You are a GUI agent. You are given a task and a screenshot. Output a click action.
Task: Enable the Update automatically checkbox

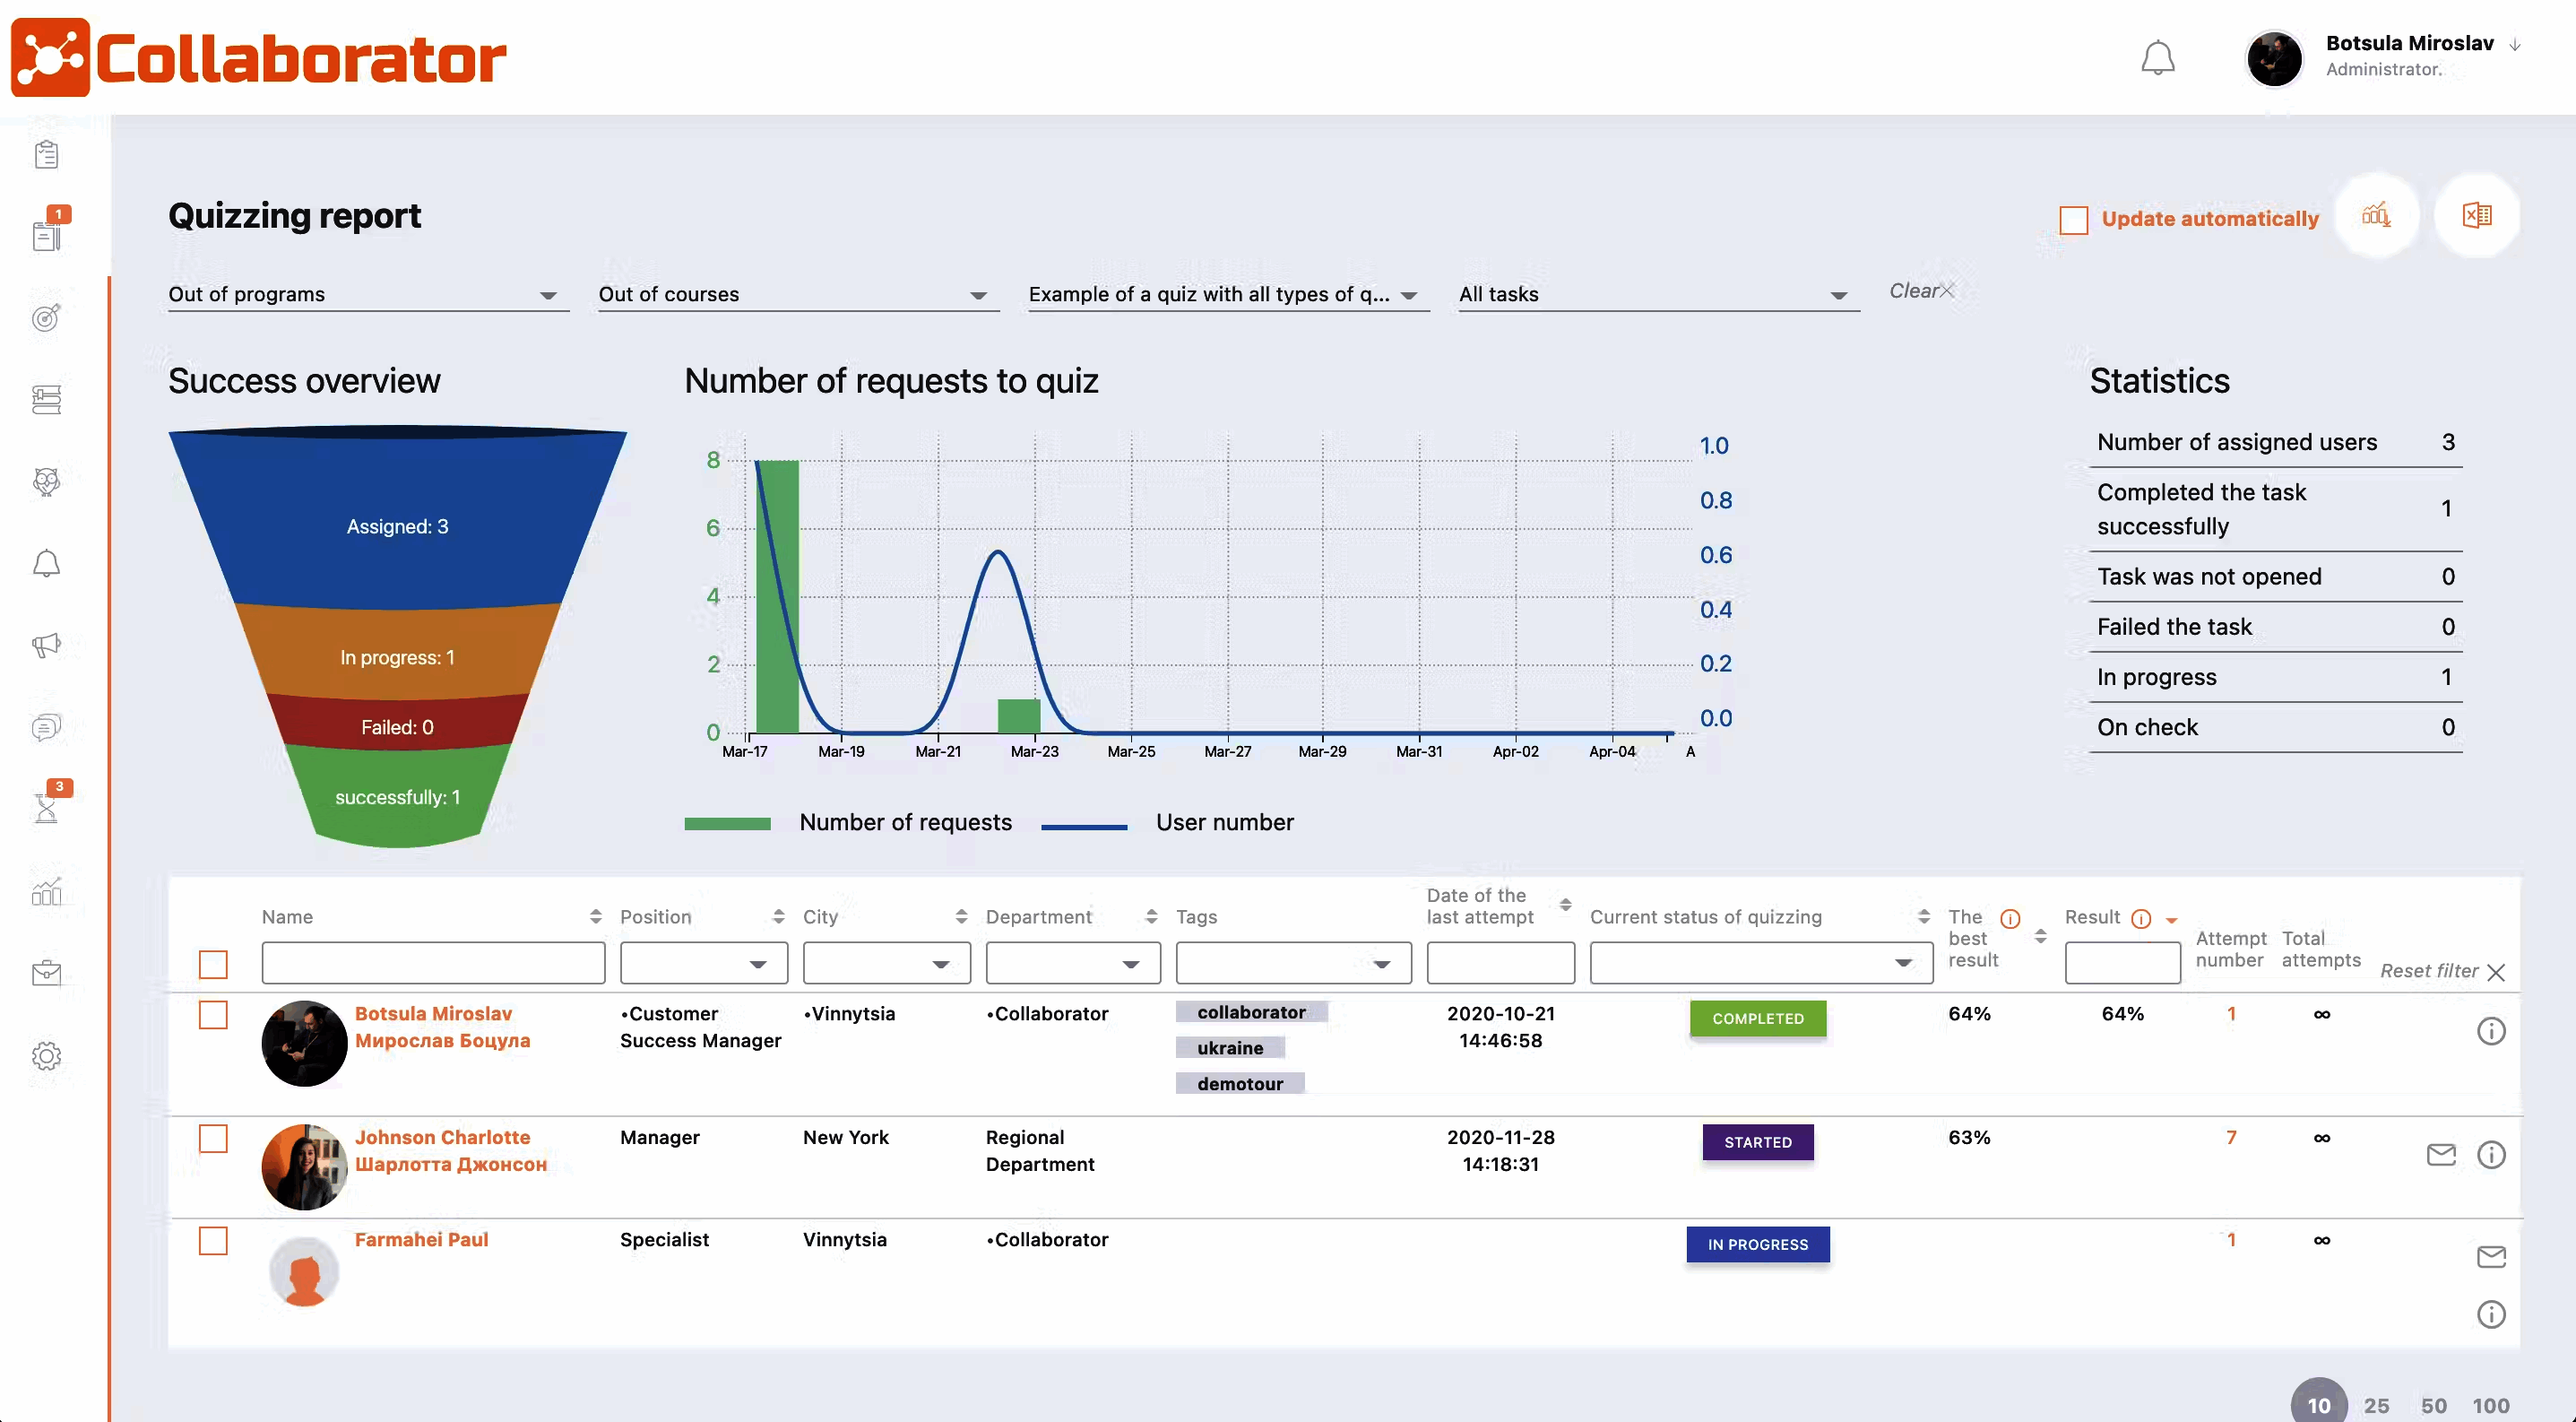2074,219
